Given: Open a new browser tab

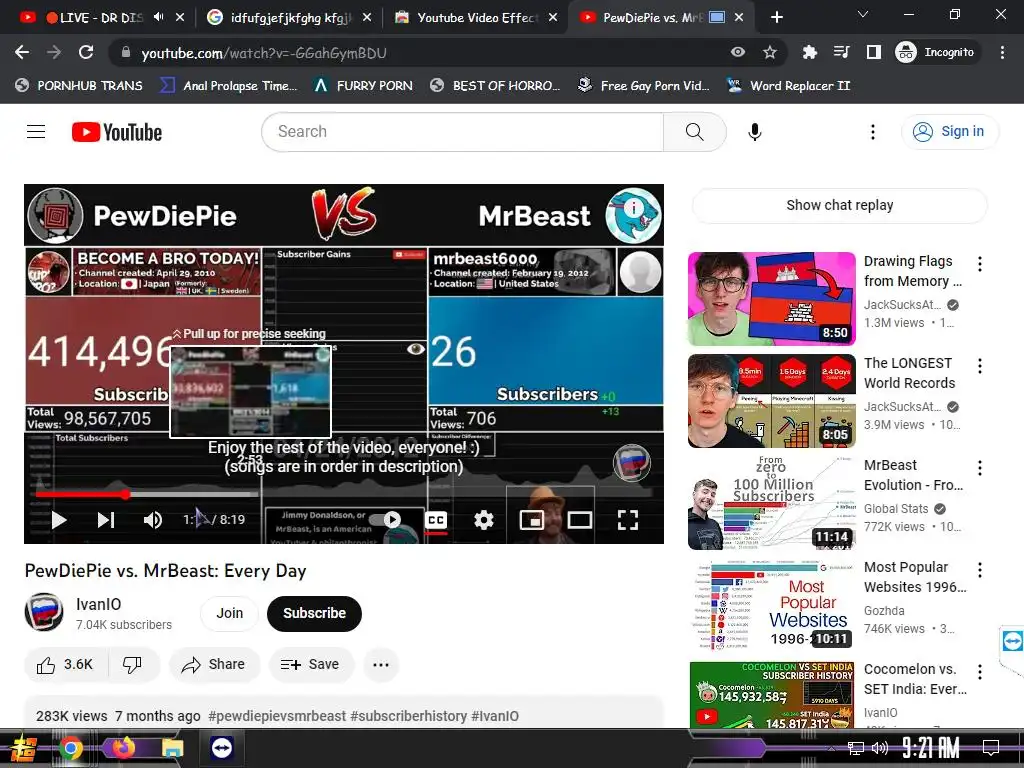Looking at the screenshot, I should (x=776, y=18).
